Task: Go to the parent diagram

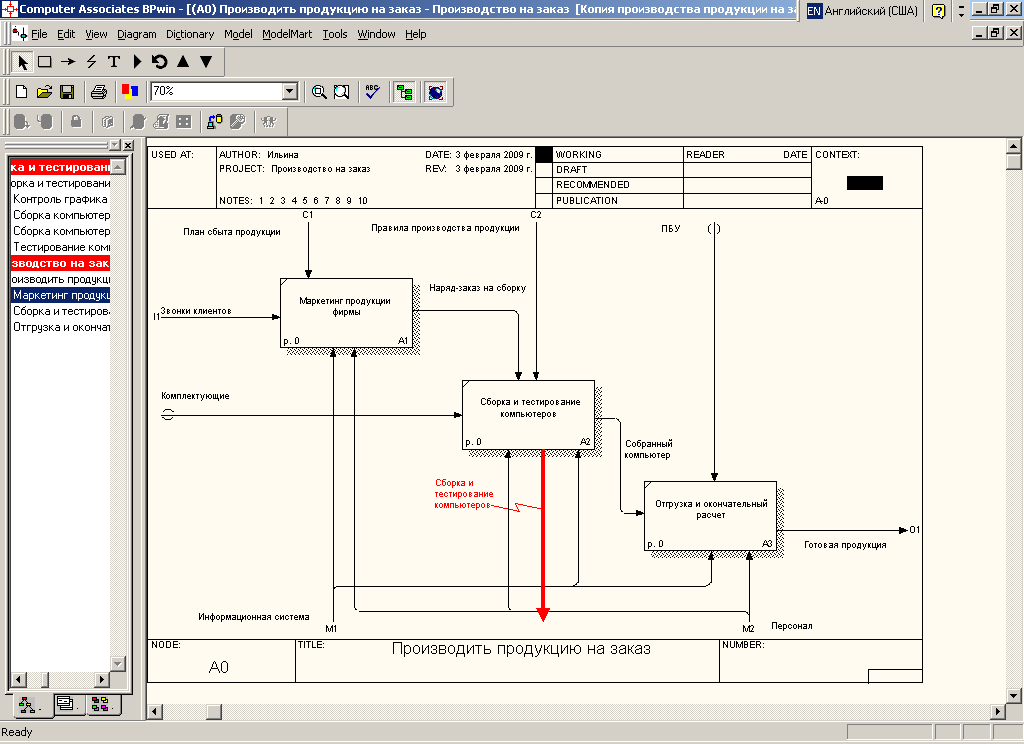Action: point(183,62)
